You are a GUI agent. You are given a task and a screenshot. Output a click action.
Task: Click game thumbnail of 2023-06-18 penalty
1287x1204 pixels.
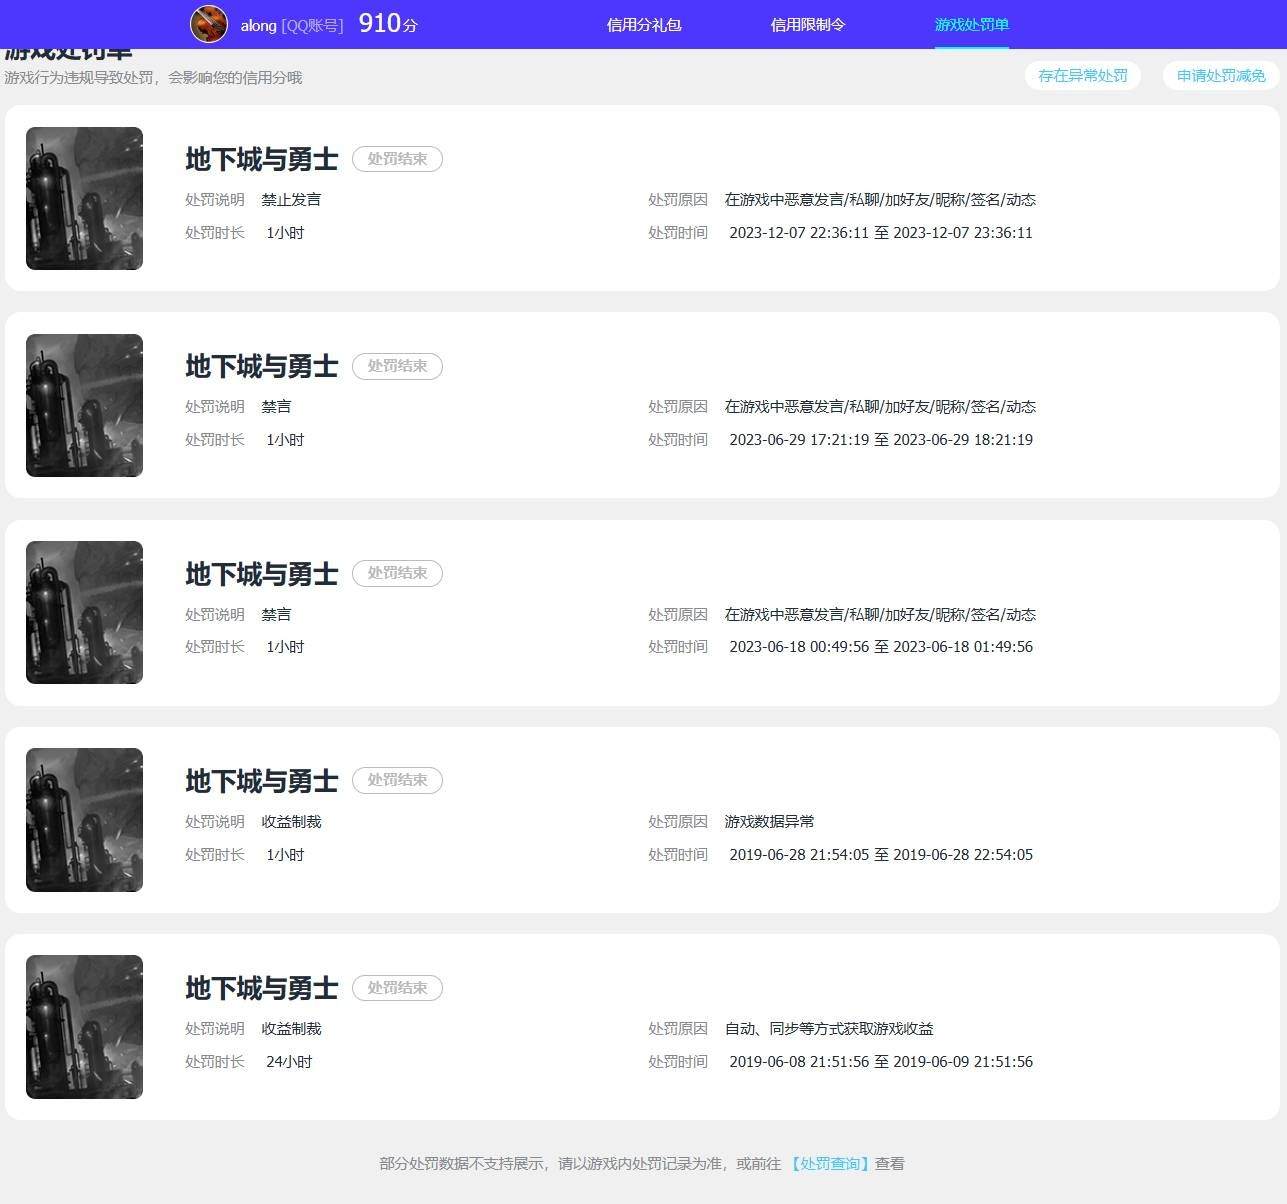[x=84, y=612]
